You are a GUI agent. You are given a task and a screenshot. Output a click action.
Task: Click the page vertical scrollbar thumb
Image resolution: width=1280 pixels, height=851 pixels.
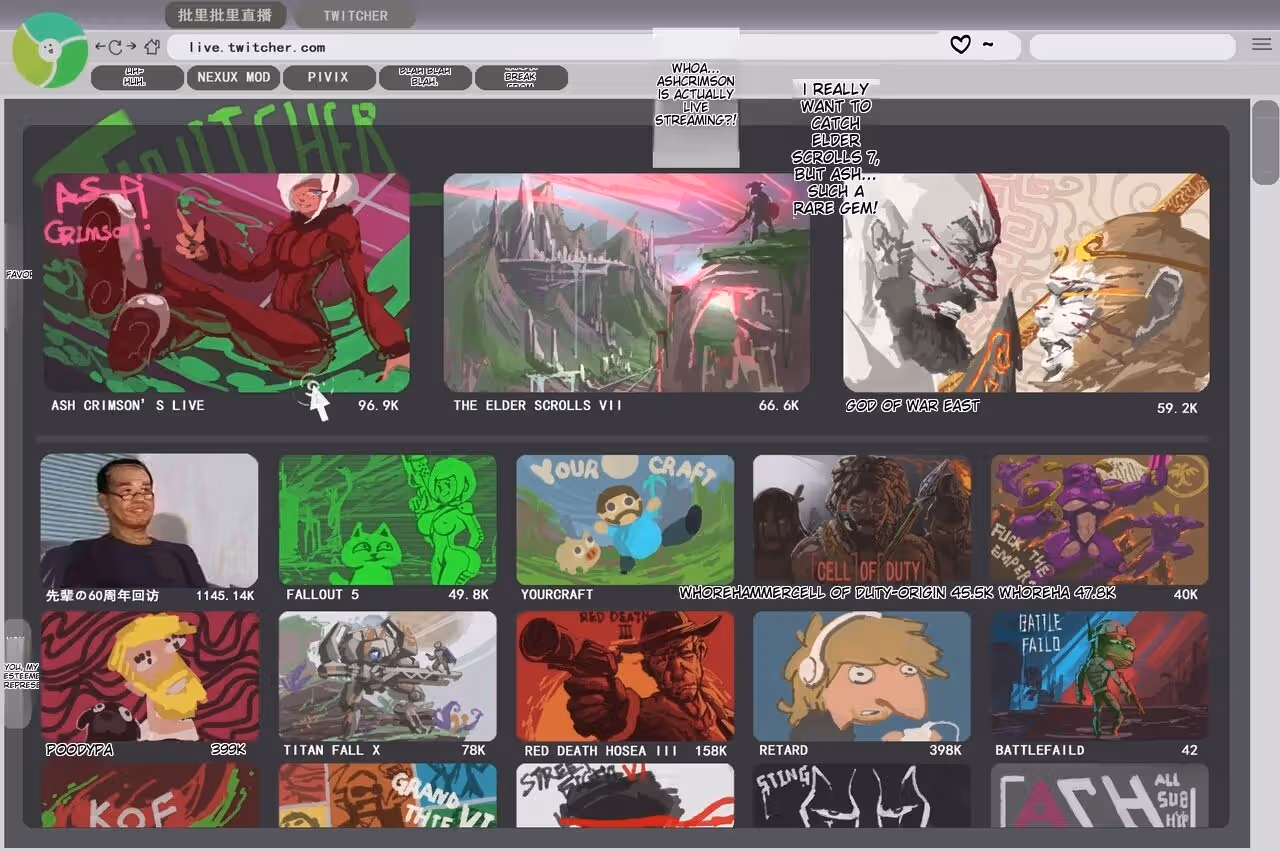tap(1265, 142)
